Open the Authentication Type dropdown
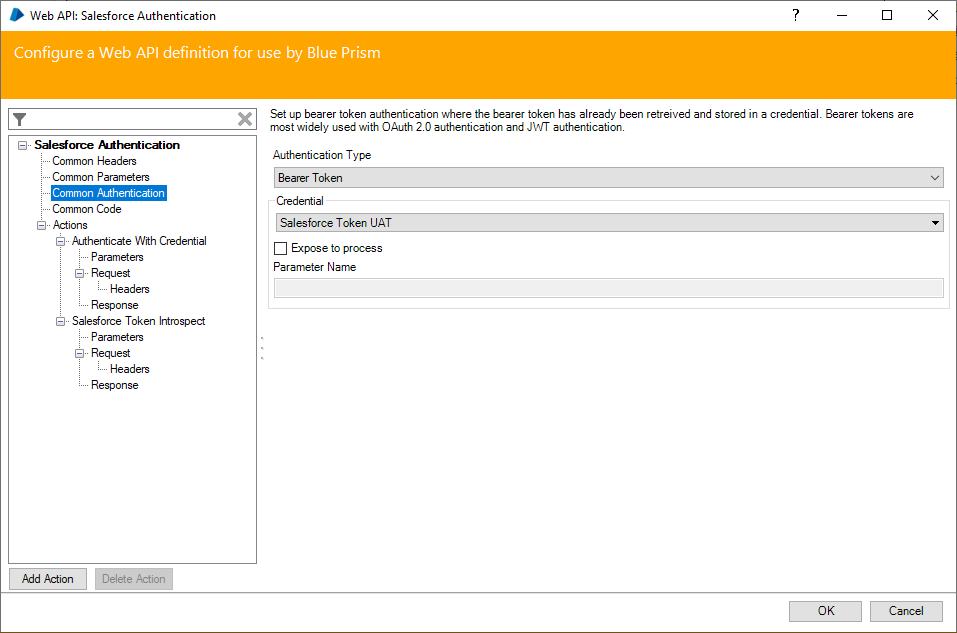The height and width of the screenshot is (633, 957). pyautogui.click(x=608, y=178)
